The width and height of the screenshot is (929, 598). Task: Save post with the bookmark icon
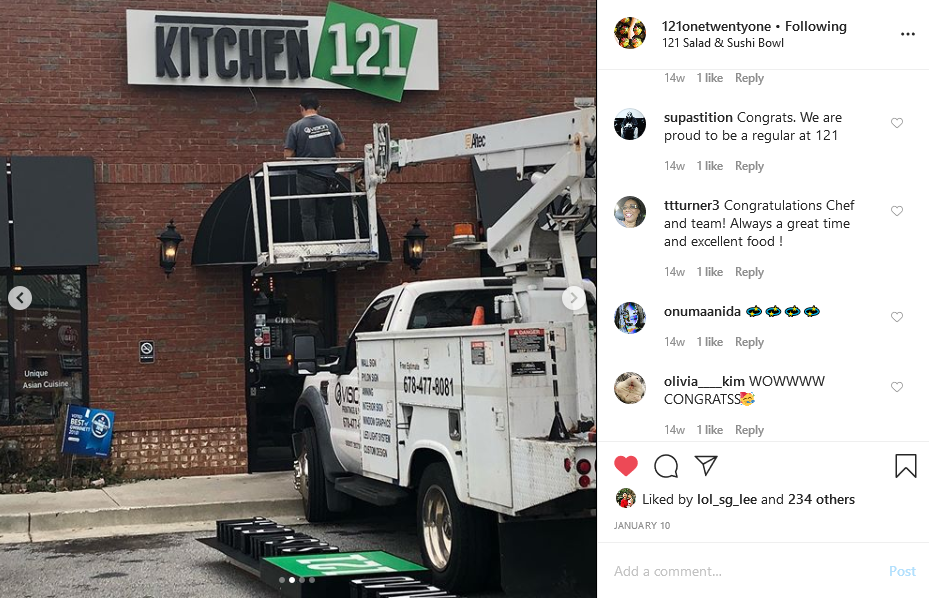coord(905,466)
